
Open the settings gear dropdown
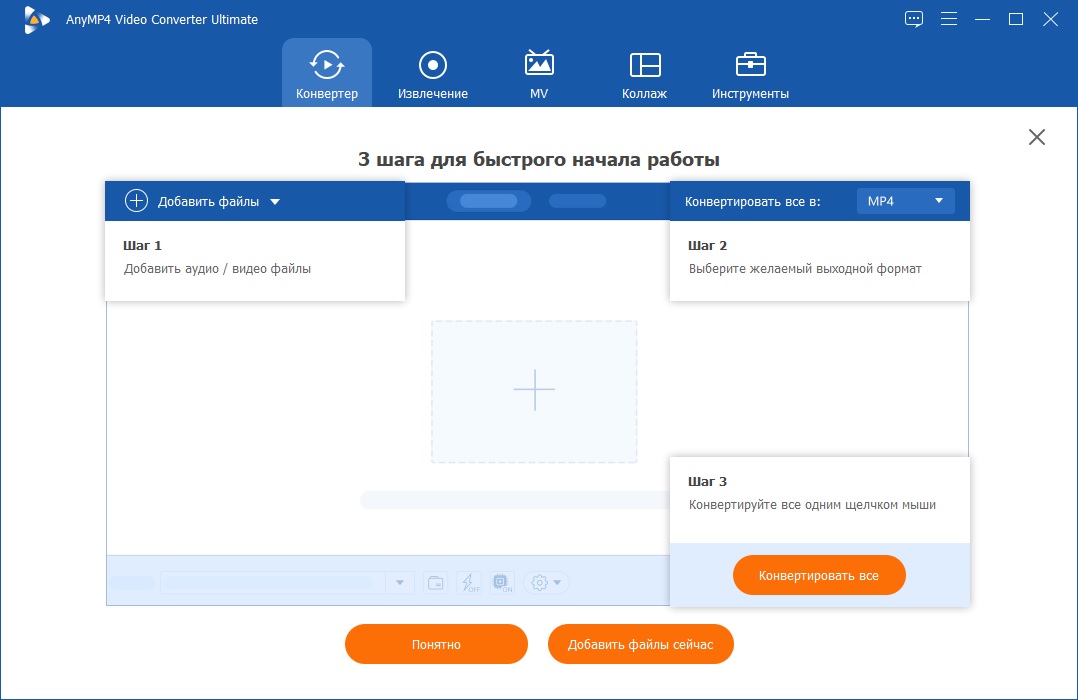pyautogui.click(x=545, y=581)
